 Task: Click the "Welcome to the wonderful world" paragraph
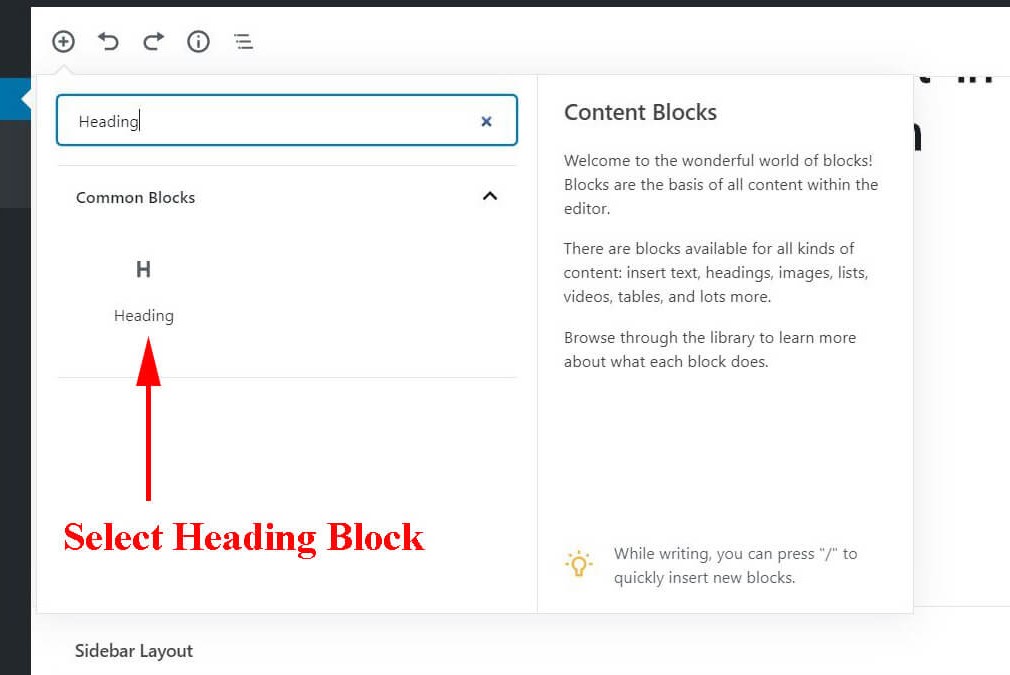721,184
